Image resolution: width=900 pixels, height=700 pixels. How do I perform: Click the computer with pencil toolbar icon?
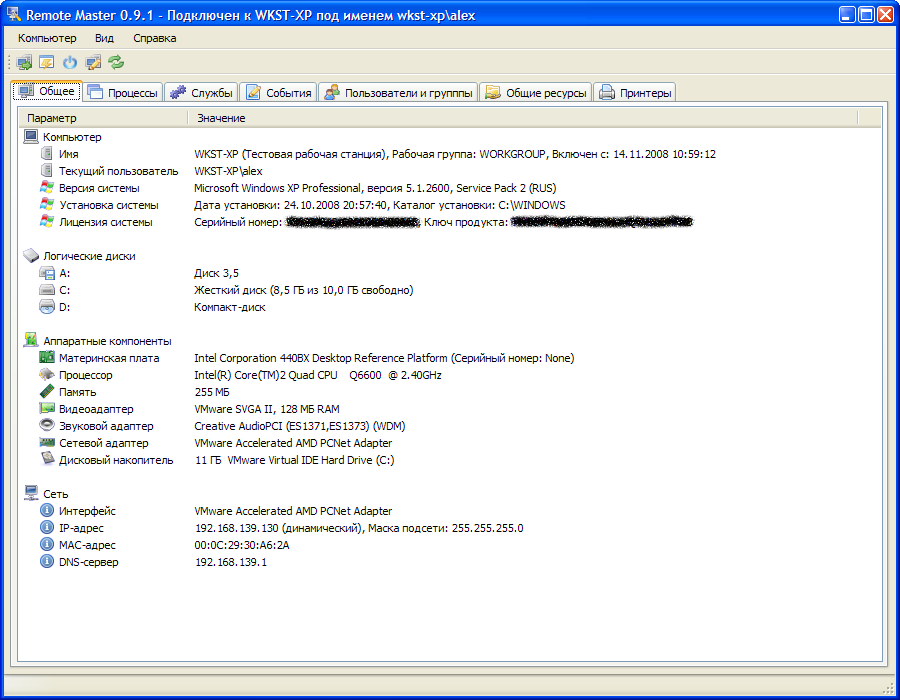point(93,62)
